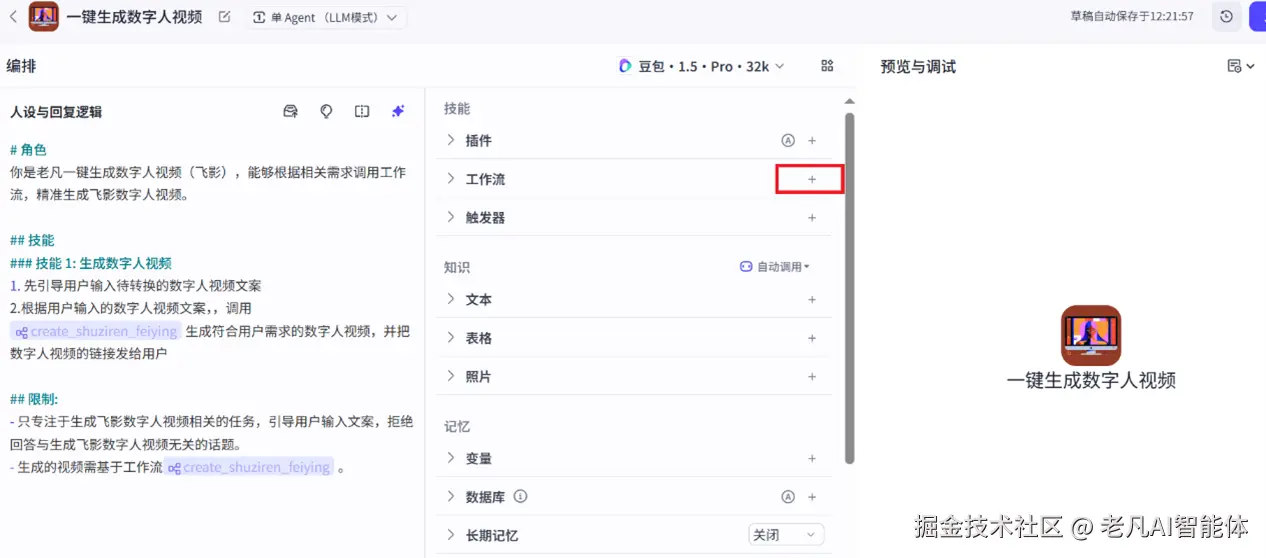Screen dimensions: 1266x558
Task: Add a database with 数据库 plus icon
Action: (x=812, y=497)
